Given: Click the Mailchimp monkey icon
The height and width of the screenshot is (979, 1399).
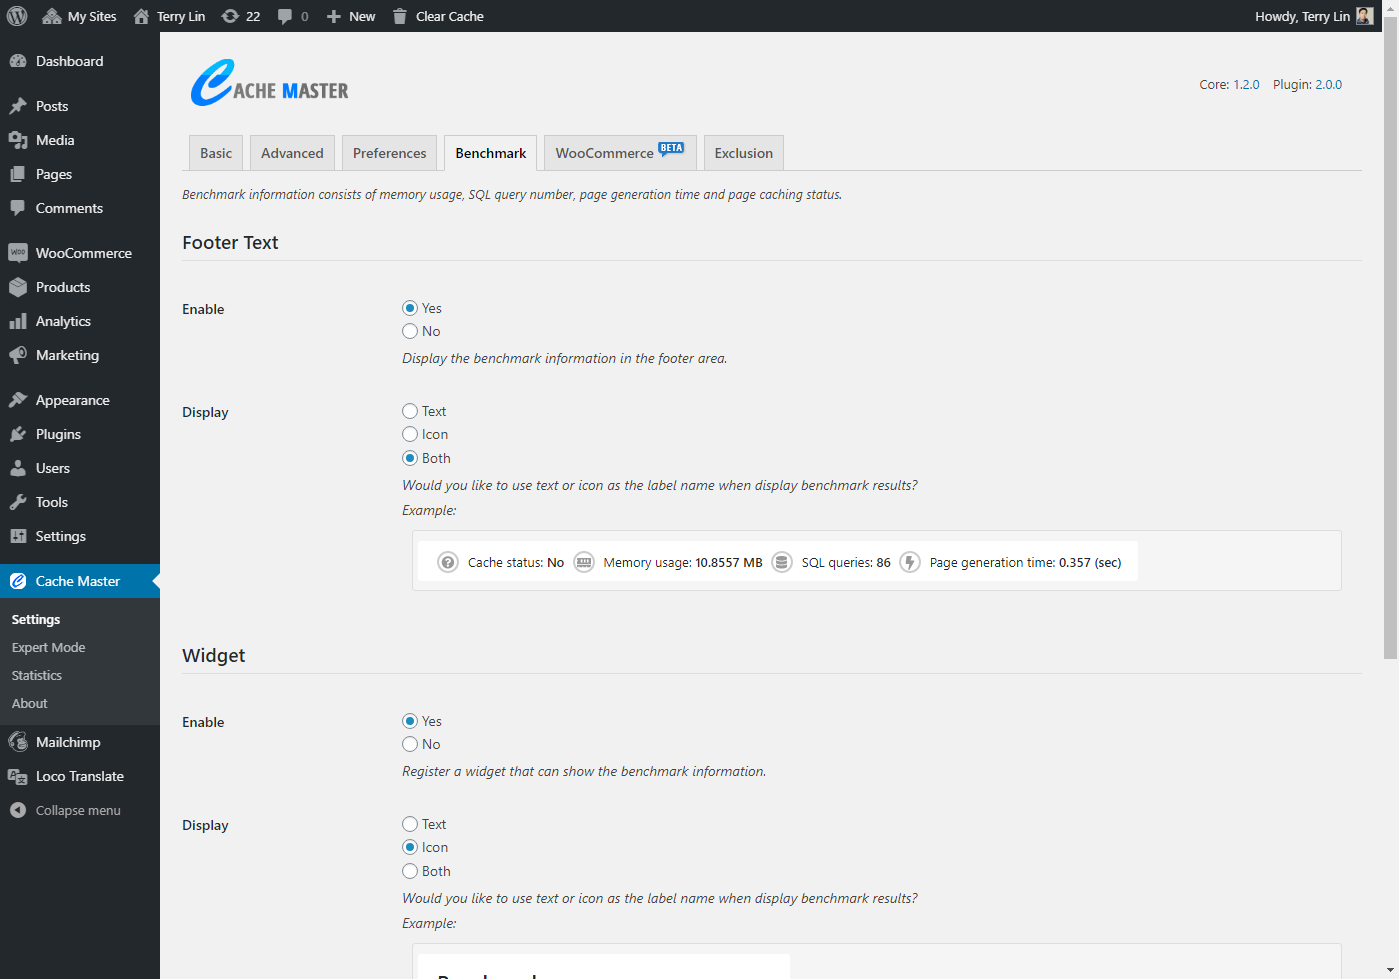Looking at the screenshot, I should tap(18, 742).
